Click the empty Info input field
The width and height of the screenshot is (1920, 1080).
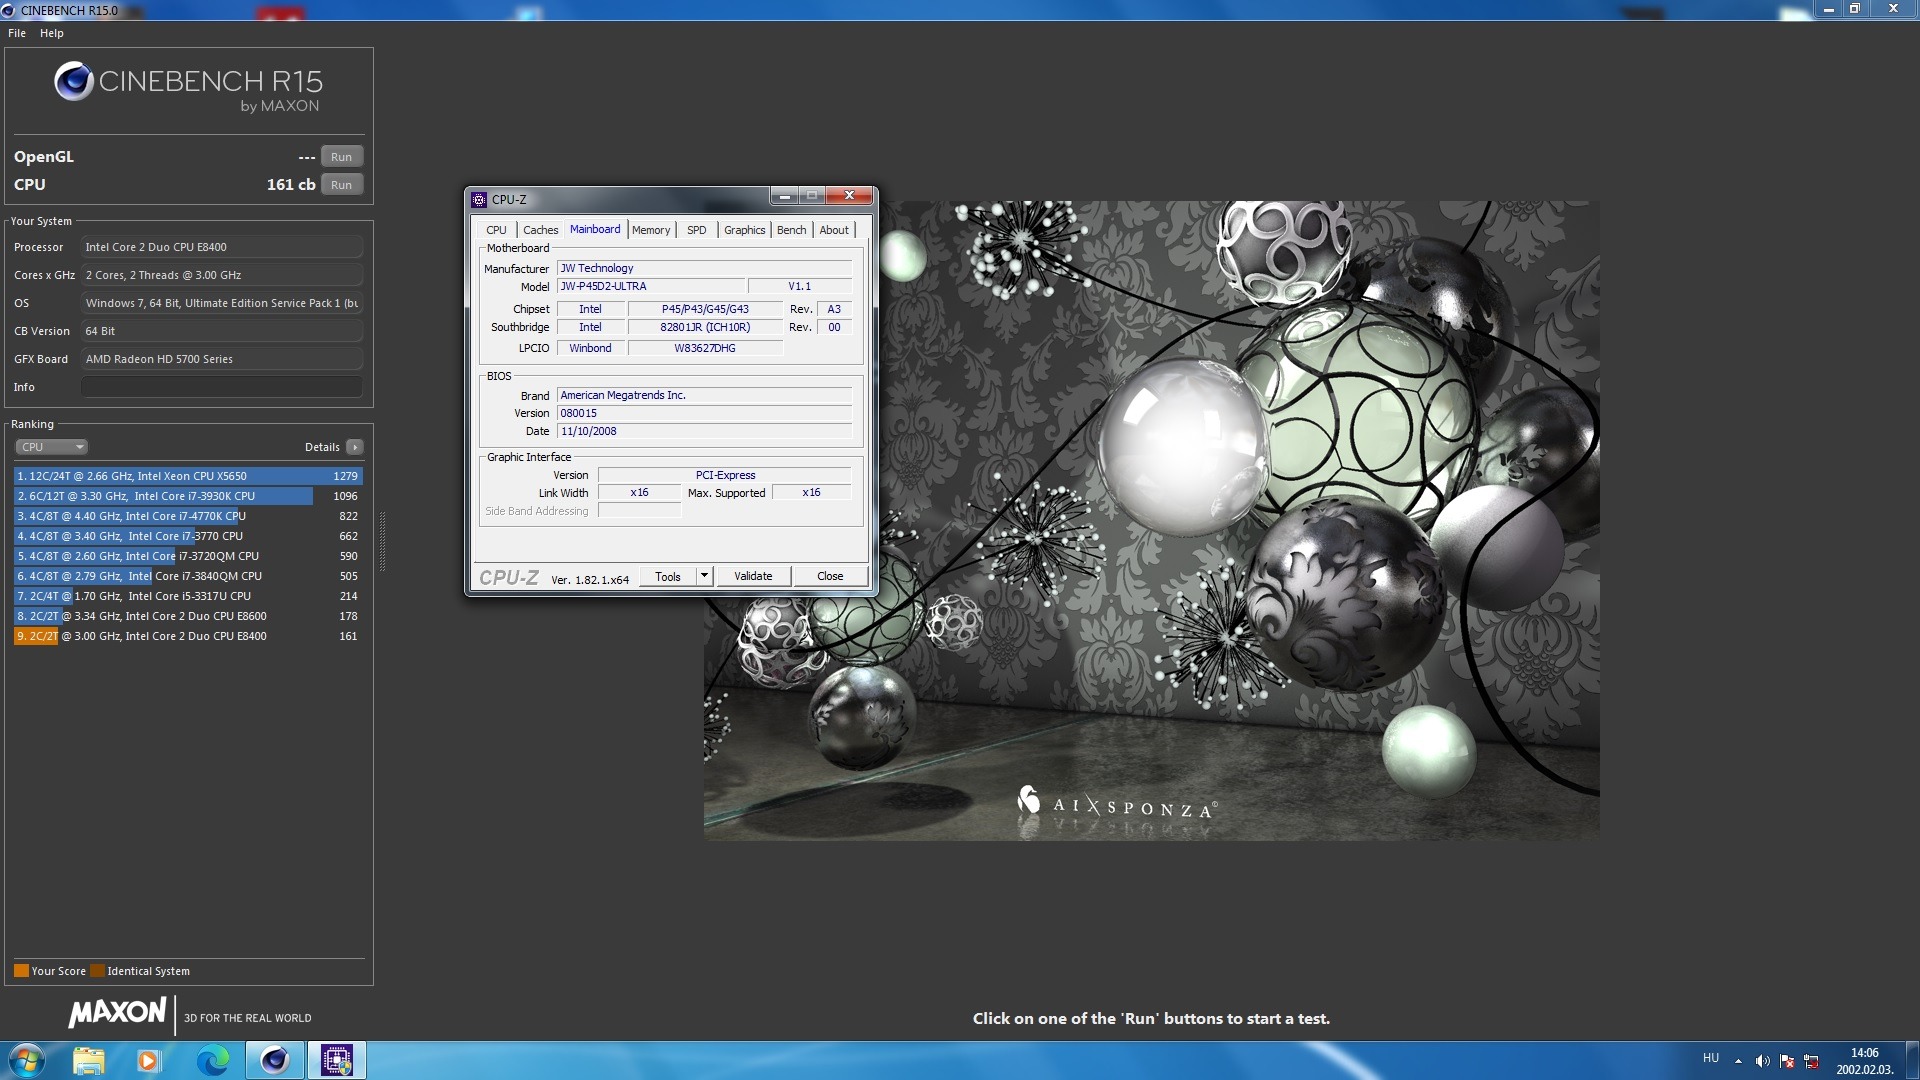pyautogui.click(x=221, y=387)
